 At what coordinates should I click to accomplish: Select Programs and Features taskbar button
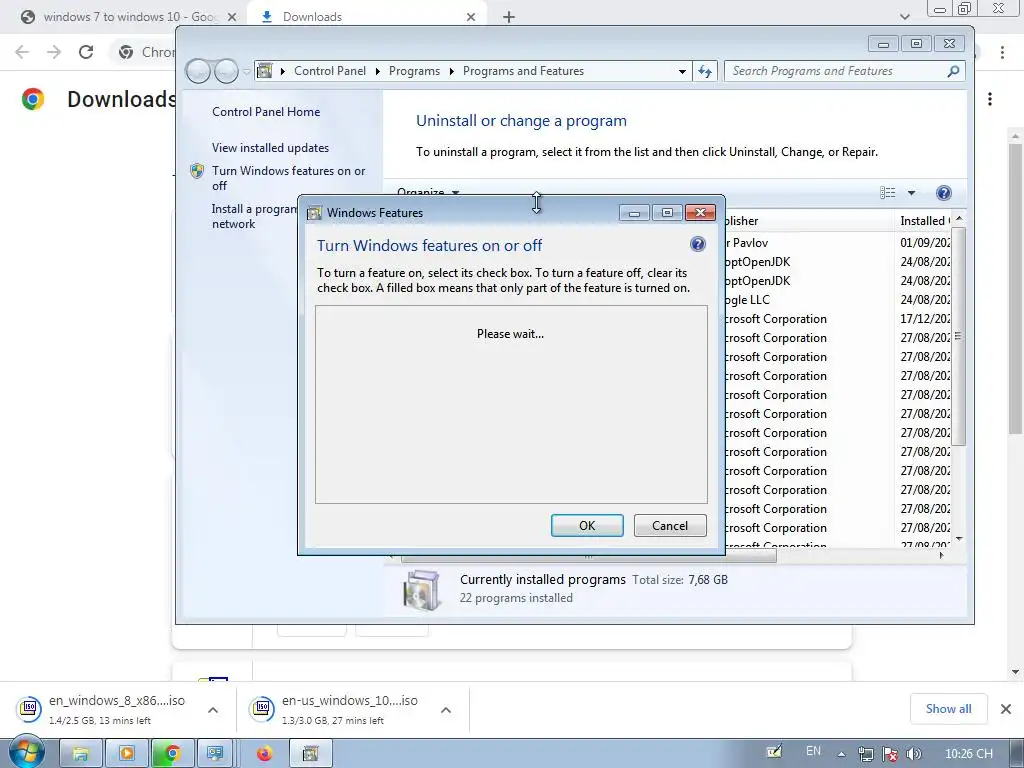(311, 754)
